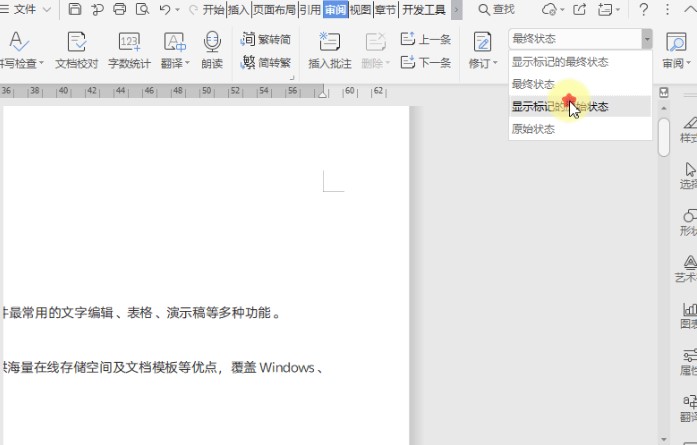Click the ruler right indent marker
Screen dimensions: 697x445
pos(322,94)
